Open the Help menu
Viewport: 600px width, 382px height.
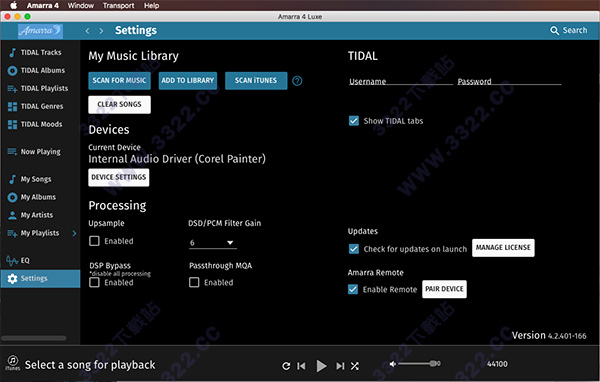coord(151,5)
